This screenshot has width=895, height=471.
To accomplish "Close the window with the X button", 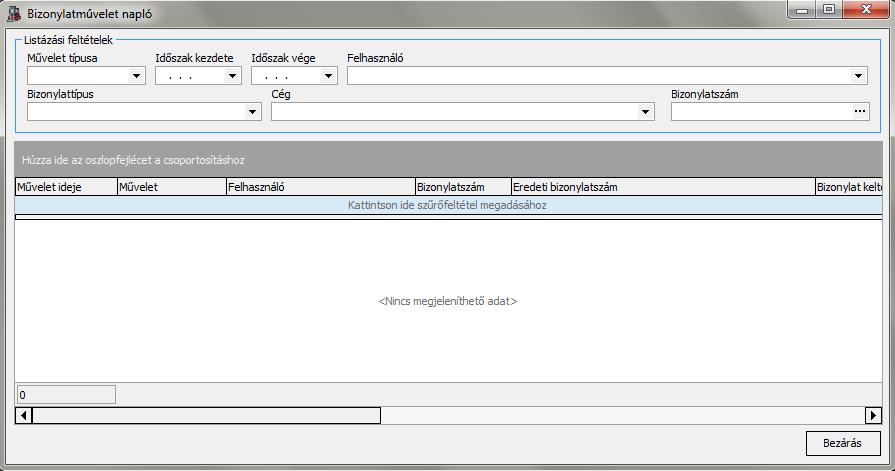I will point(866,10).
